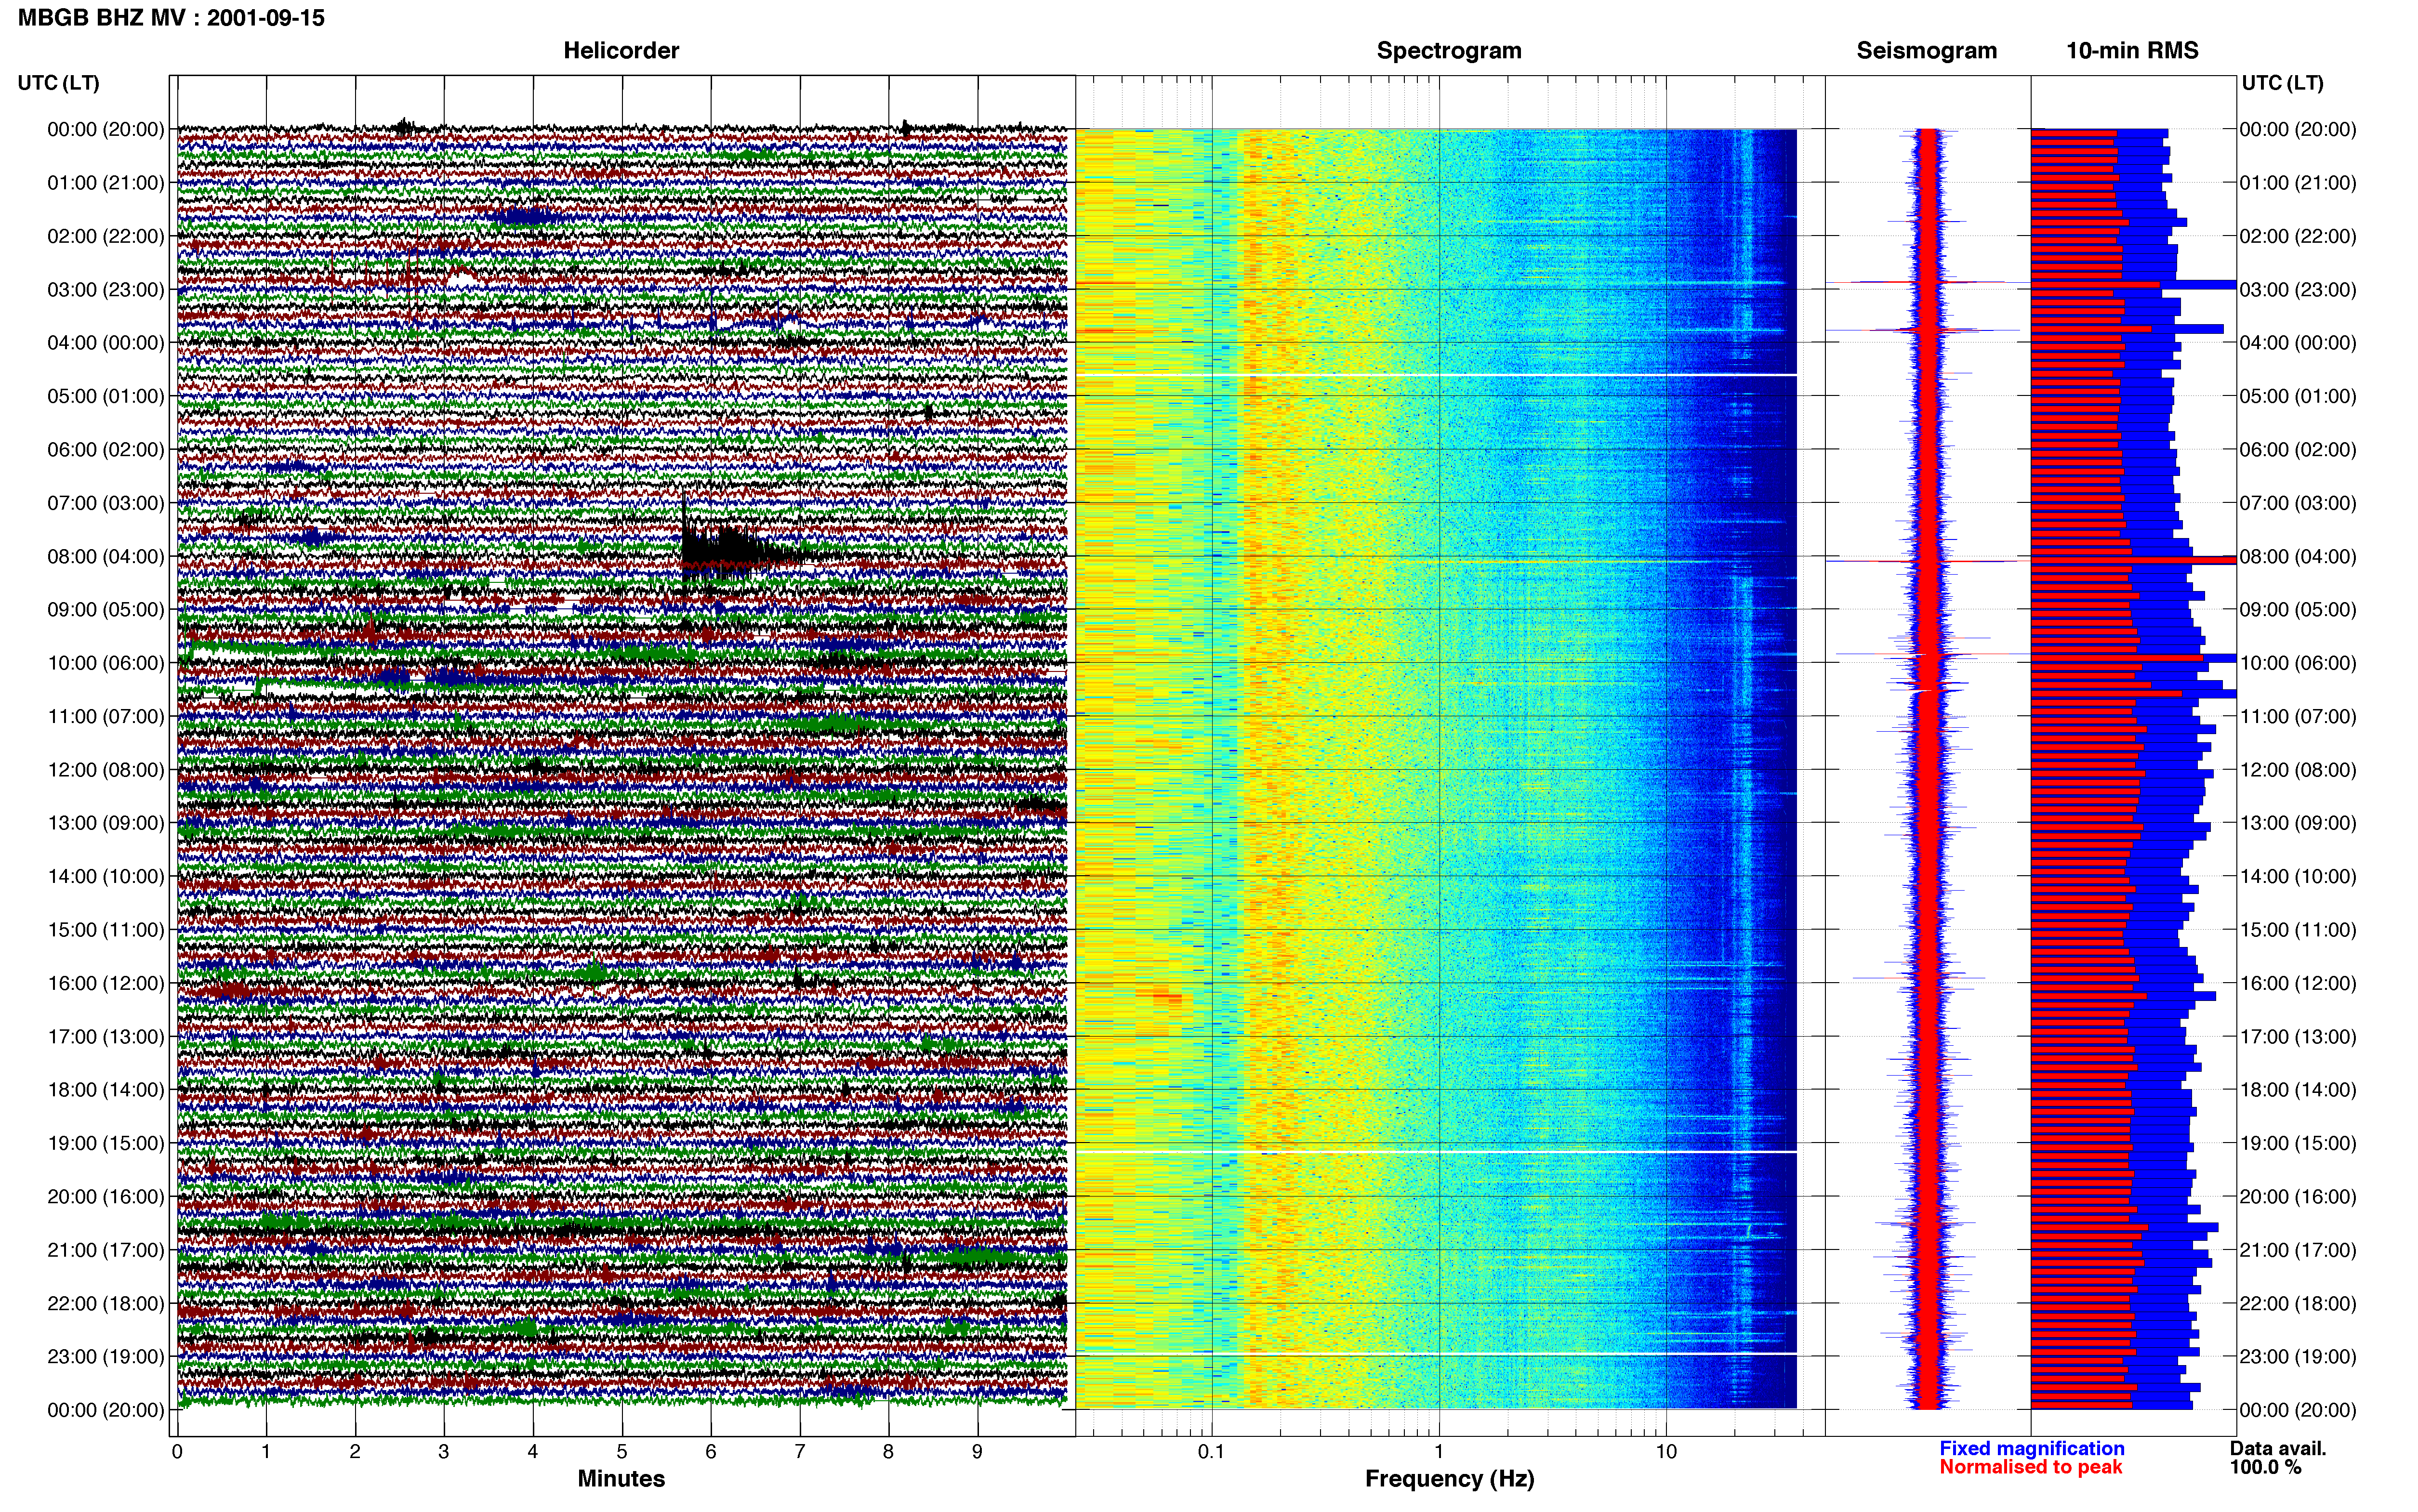The image size is (2418, 1512).
Task: Click the '1' frequency tick label on spectrogram
Action: pos(1439,1451)
